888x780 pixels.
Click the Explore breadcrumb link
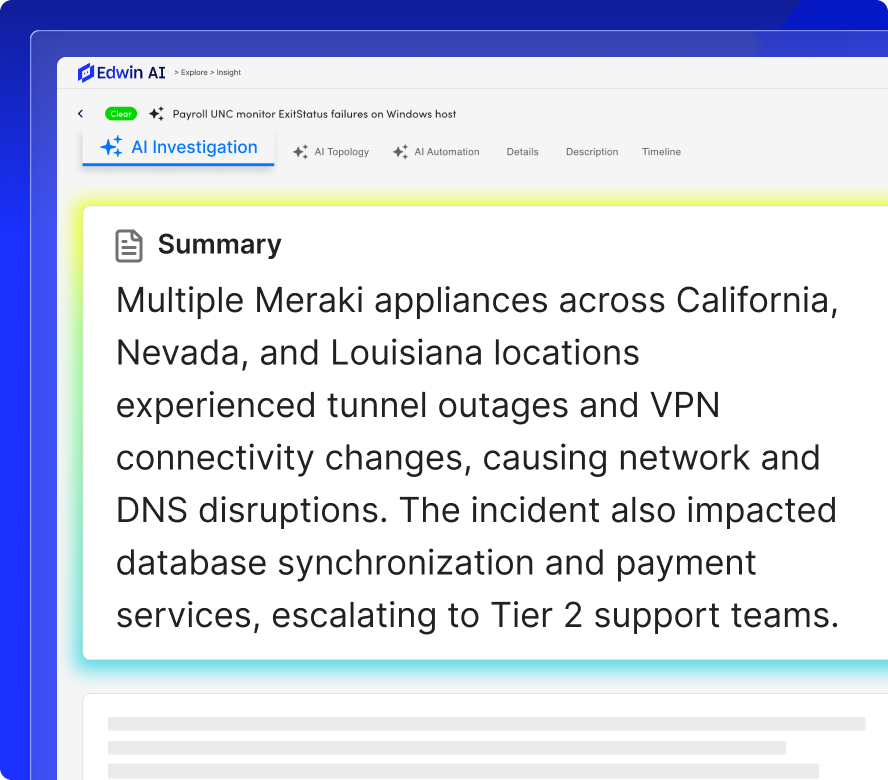pyautogui.click(x=194, y=73)
